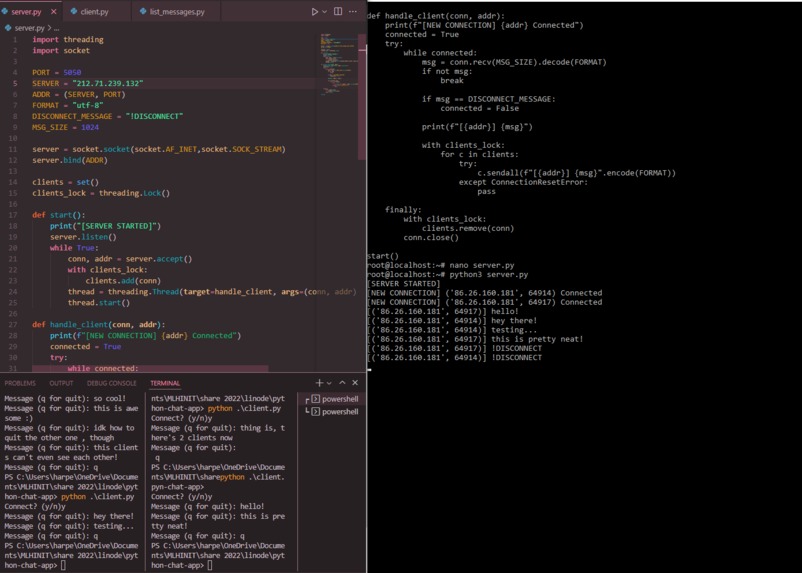This screenshot has height=573, width=802.
Task: Click '[SERVER STARTED]' in the SSH terminal window
Action: (403, 284)
